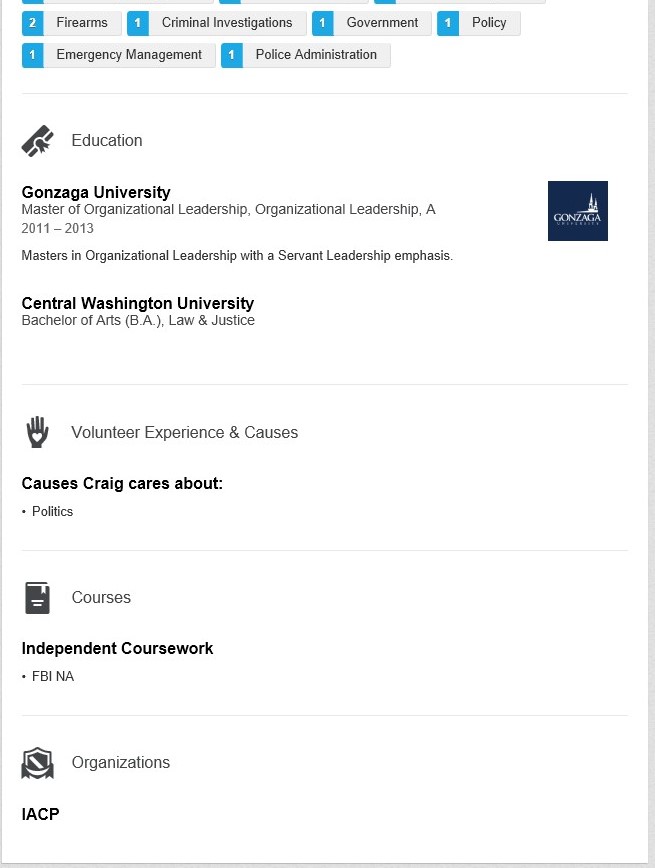
Task: Click the endorsement number next to Government
Action: pyautogui.click(x=322, y=22)
